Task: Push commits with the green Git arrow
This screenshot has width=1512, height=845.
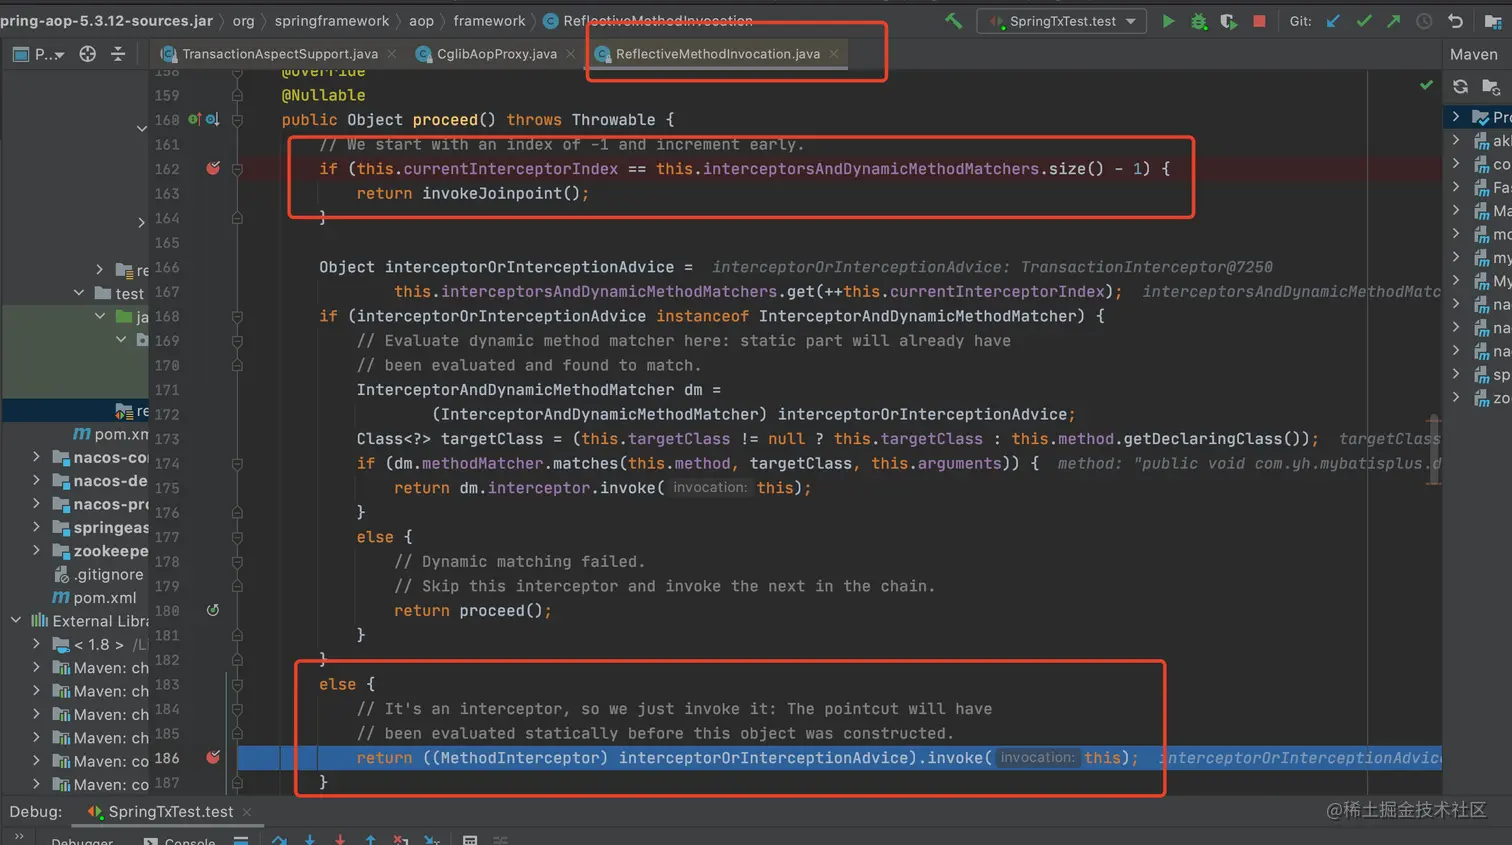Action: [1393, 21]
